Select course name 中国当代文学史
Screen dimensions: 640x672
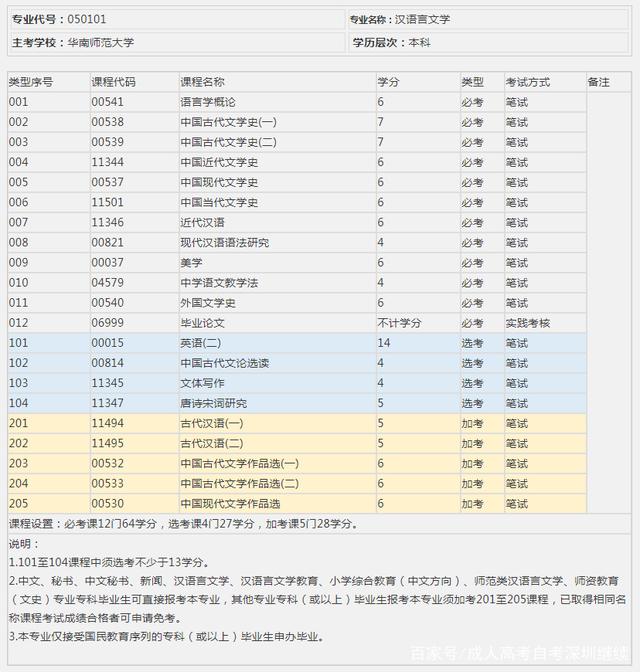pos(219,202)
